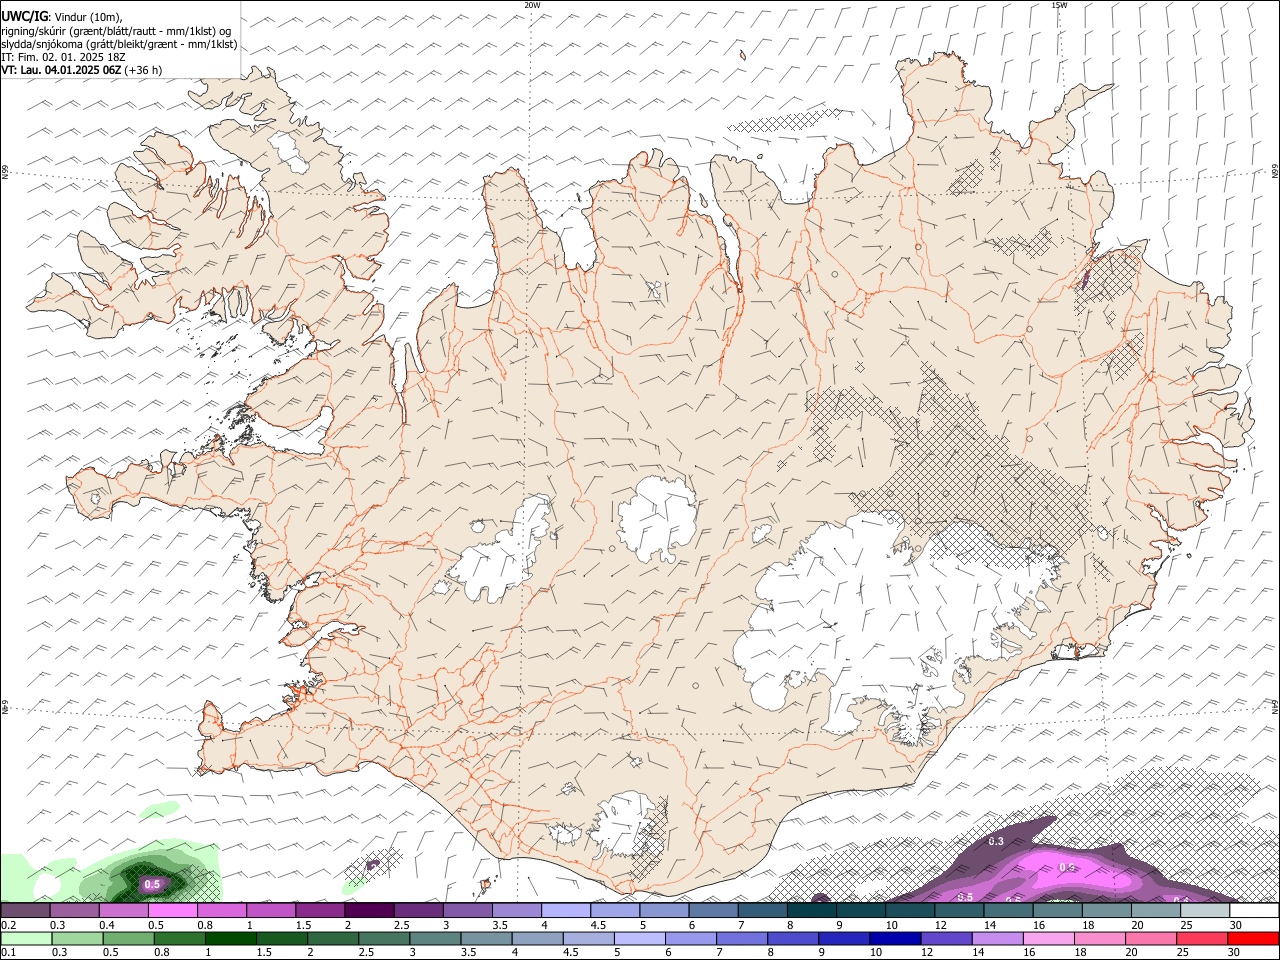Click the 'slydda/snjókoma' legend description line
Image resolution: width=1280 pixels, height=960 pixels.
pyautogui.click(x=119, y=44)
